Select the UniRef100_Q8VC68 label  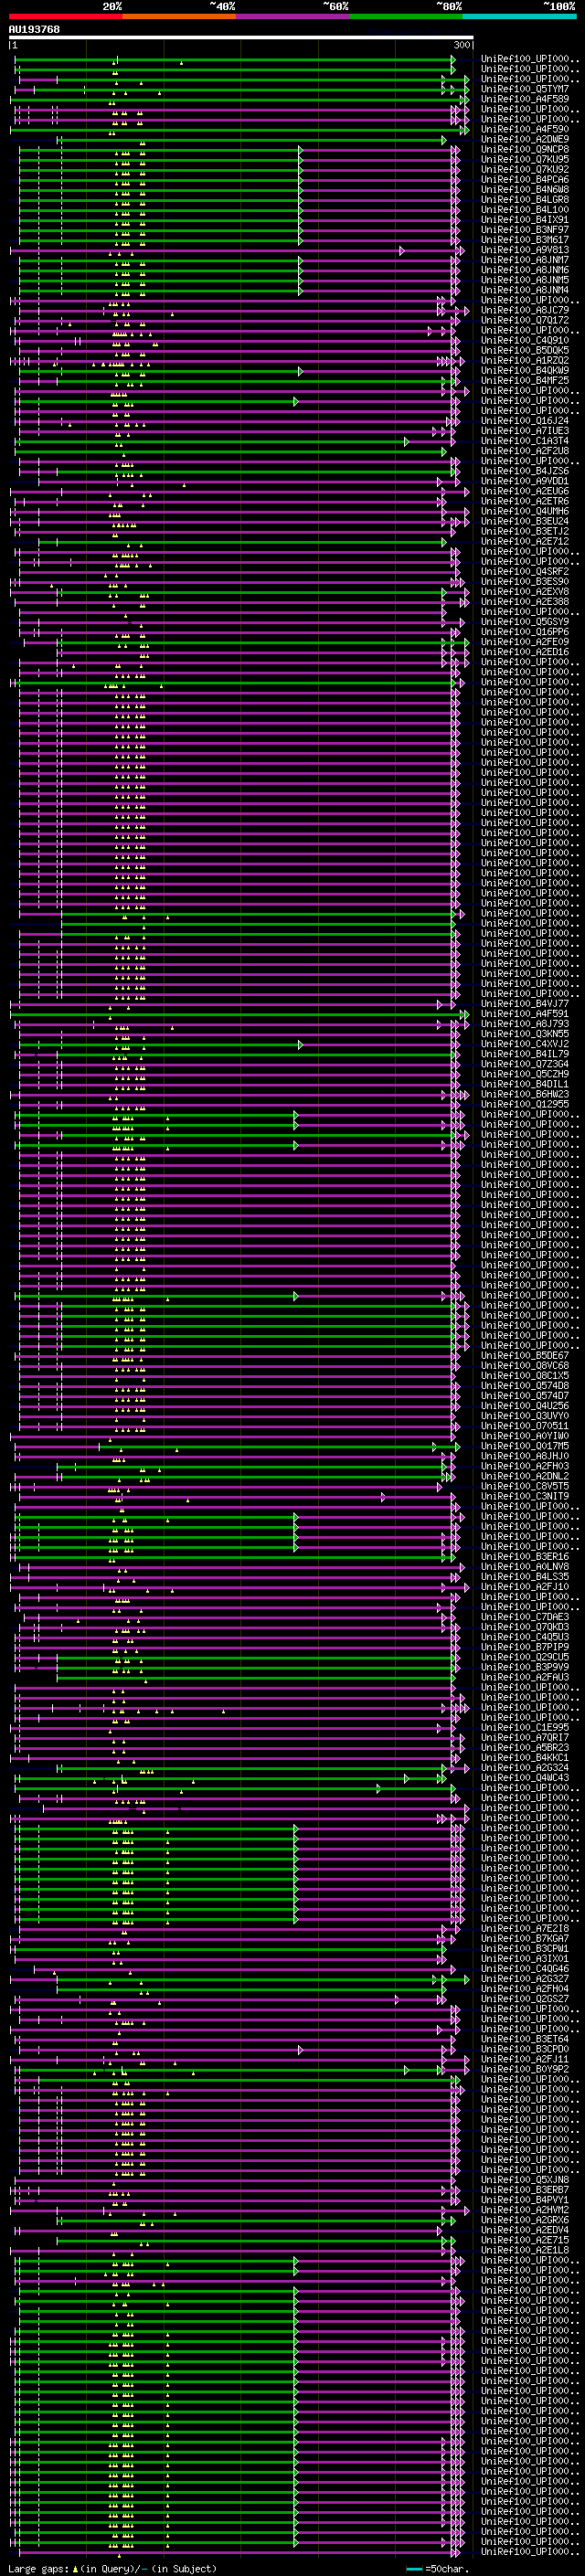click(x=525, y=1365)
